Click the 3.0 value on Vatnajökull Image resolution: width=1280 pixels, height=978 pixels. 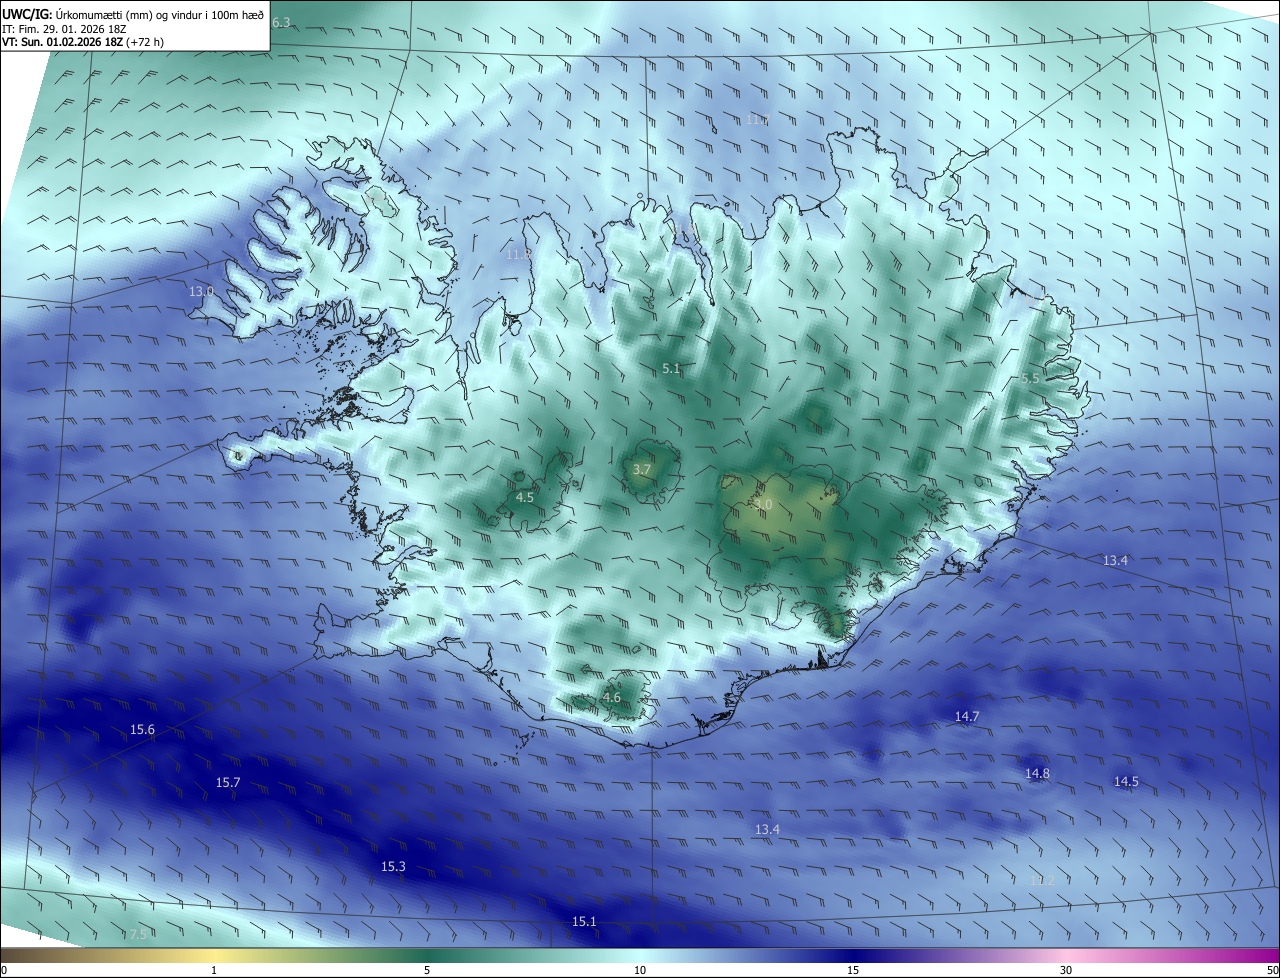[763, 505]
